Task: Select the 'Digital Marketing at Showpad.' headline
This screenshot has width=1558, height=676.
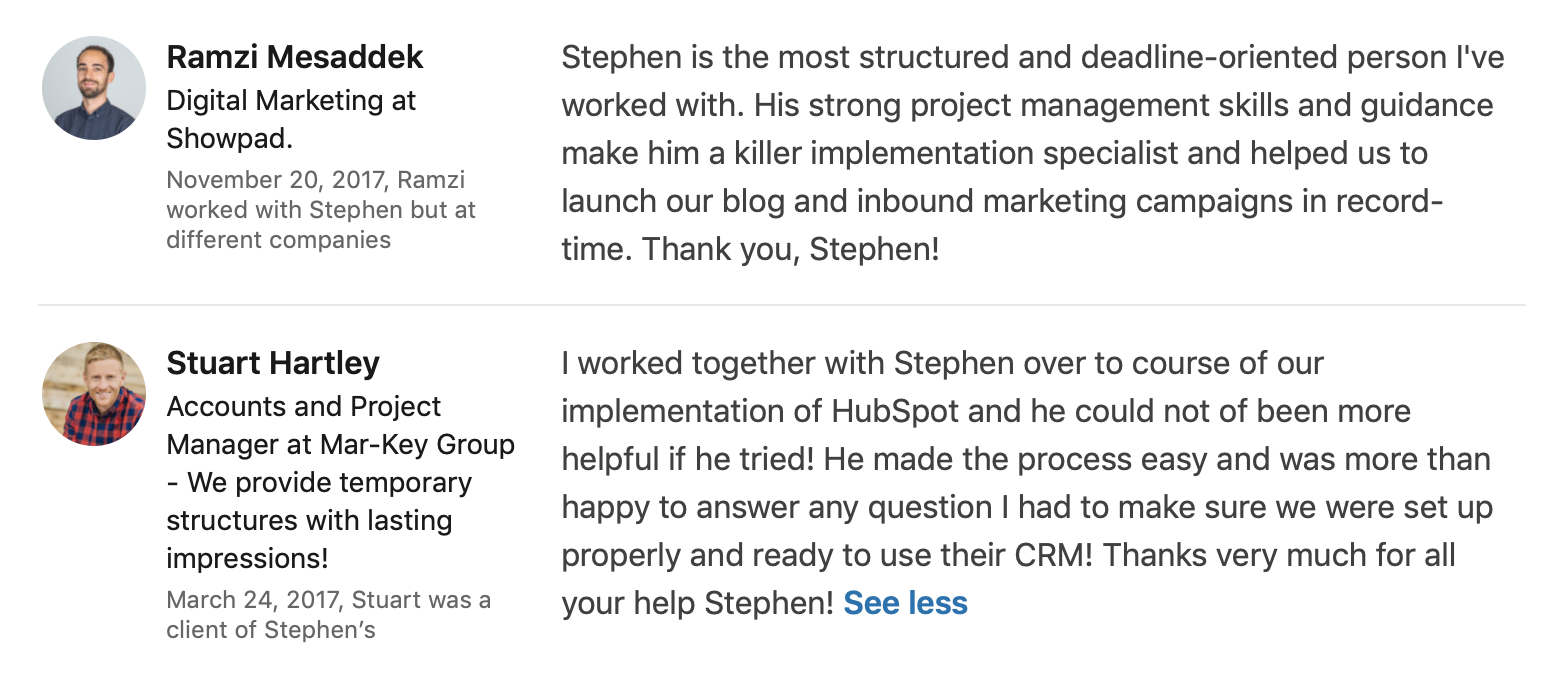Action: click(291, 119)
